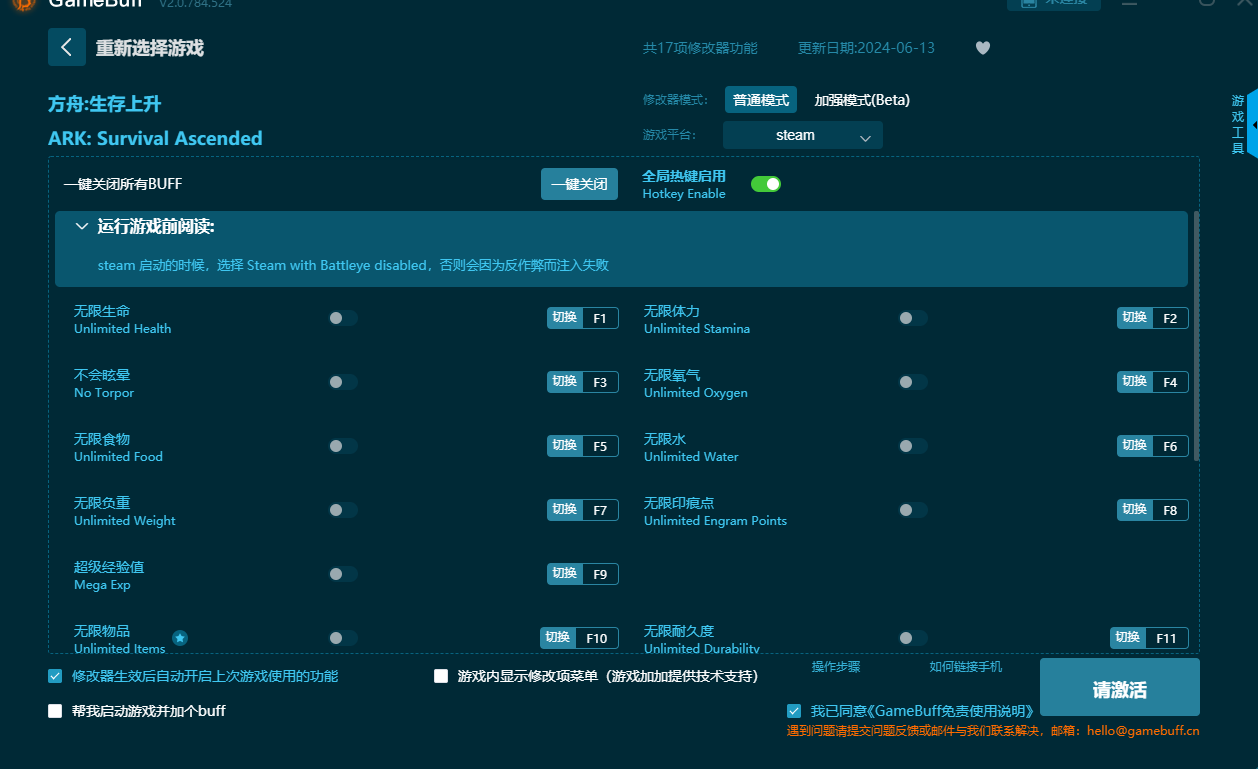Collapse the read-before-running notice section
The image size is (1258, 769).
[x=82, y=227]
